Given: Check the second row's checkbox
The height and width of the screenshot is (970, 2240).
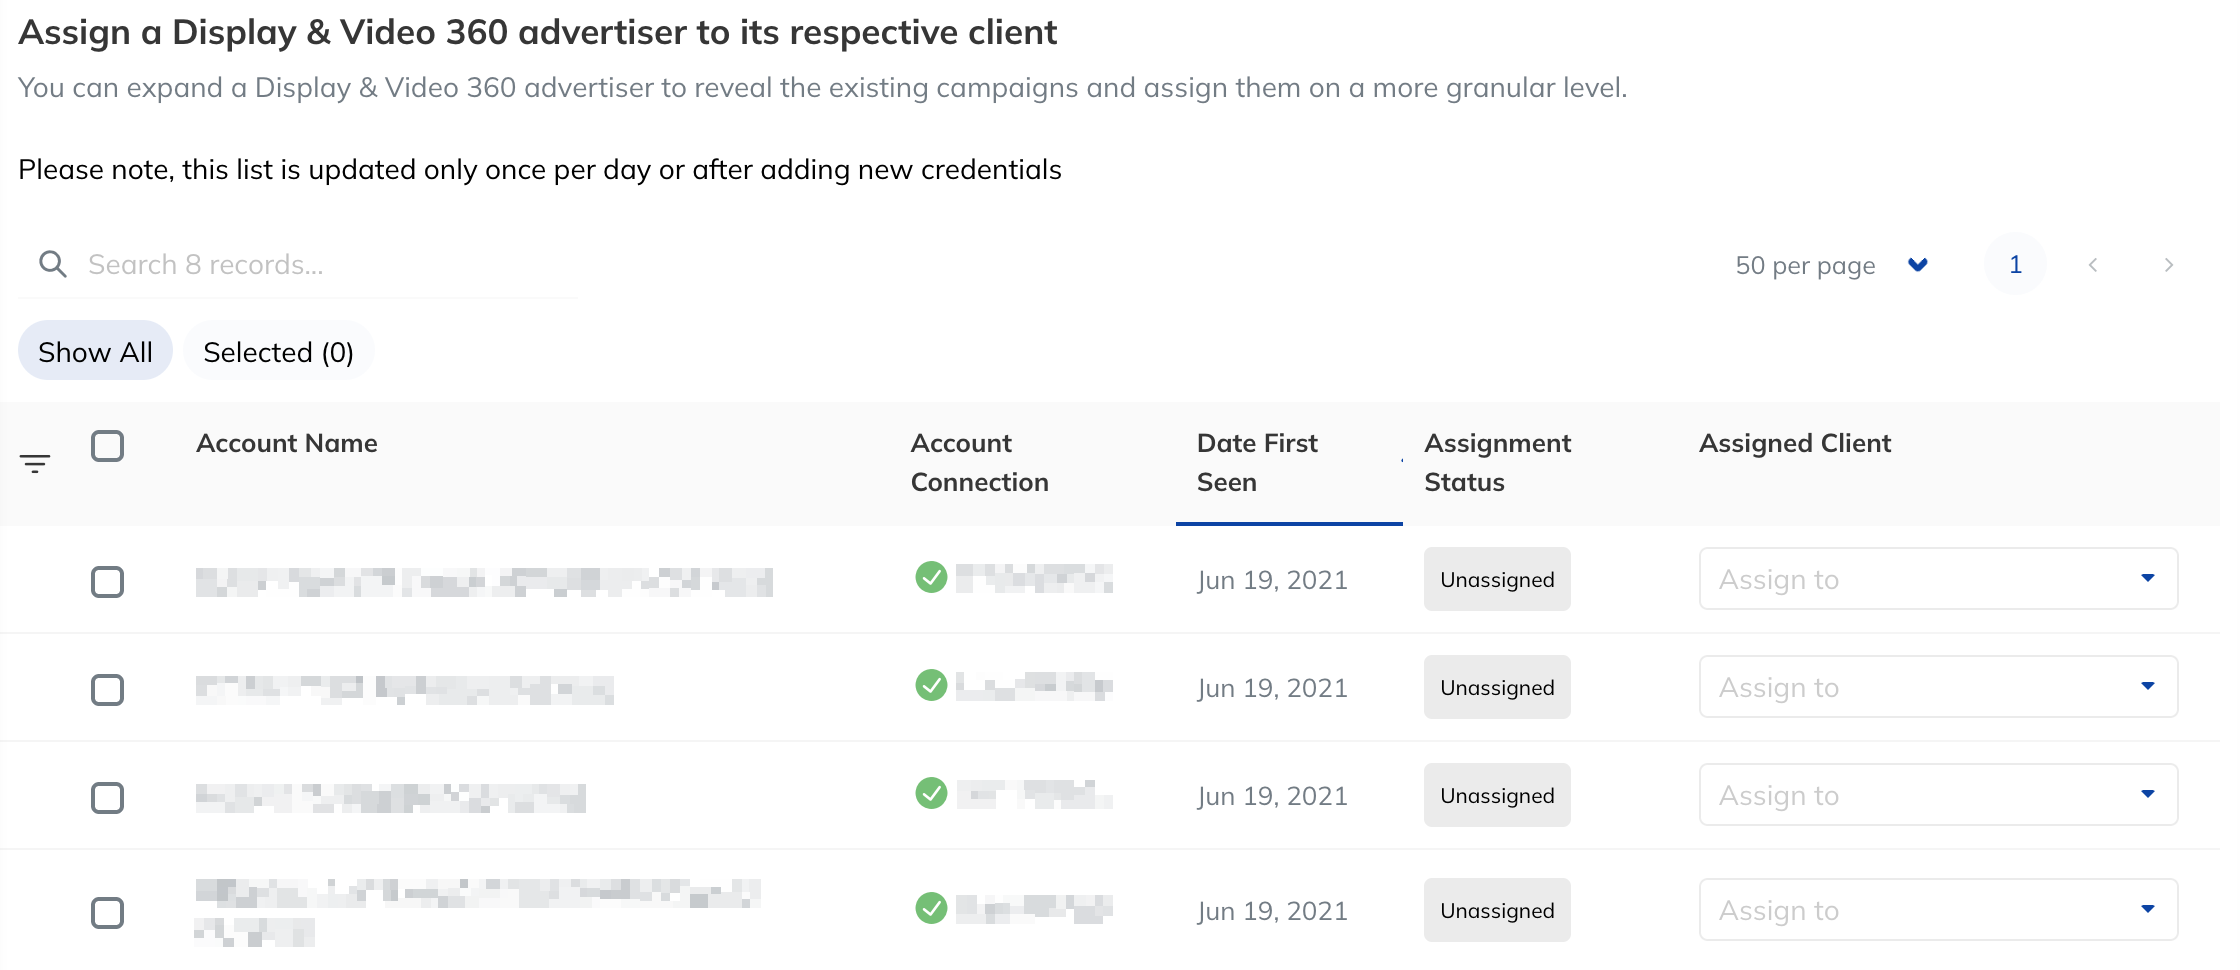Looking at the screenshot, I should click(x=107, y=690).
